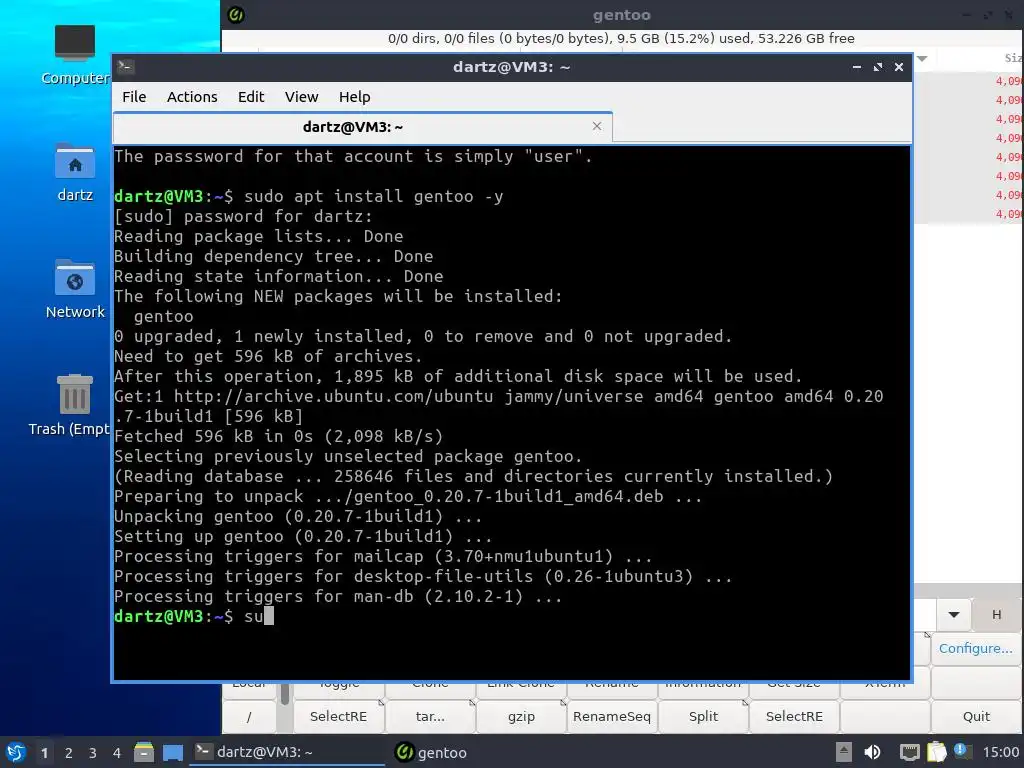Open the removable media eject tray icon
Viewport: 1024px width, 768px height.
coord(844,752)
